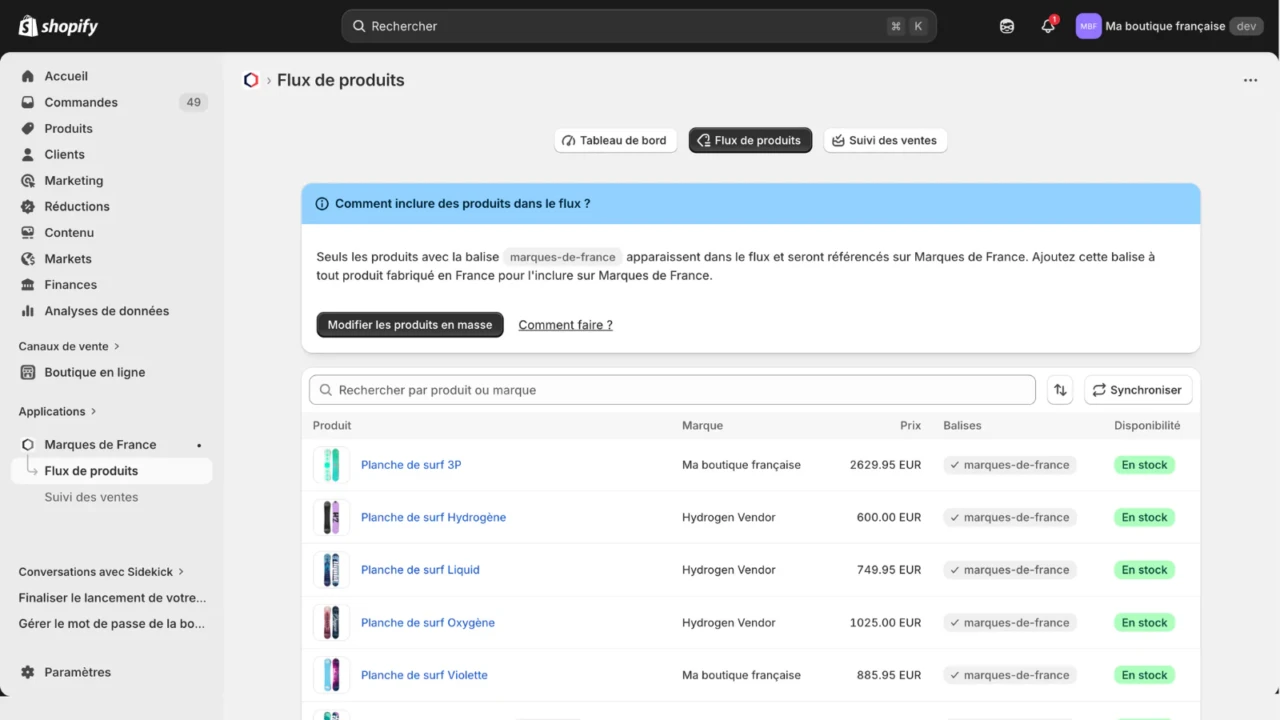Click the Synchroniser button
The width and height of the screenshot is (1280, 720).
click(x=1138, y=390)
